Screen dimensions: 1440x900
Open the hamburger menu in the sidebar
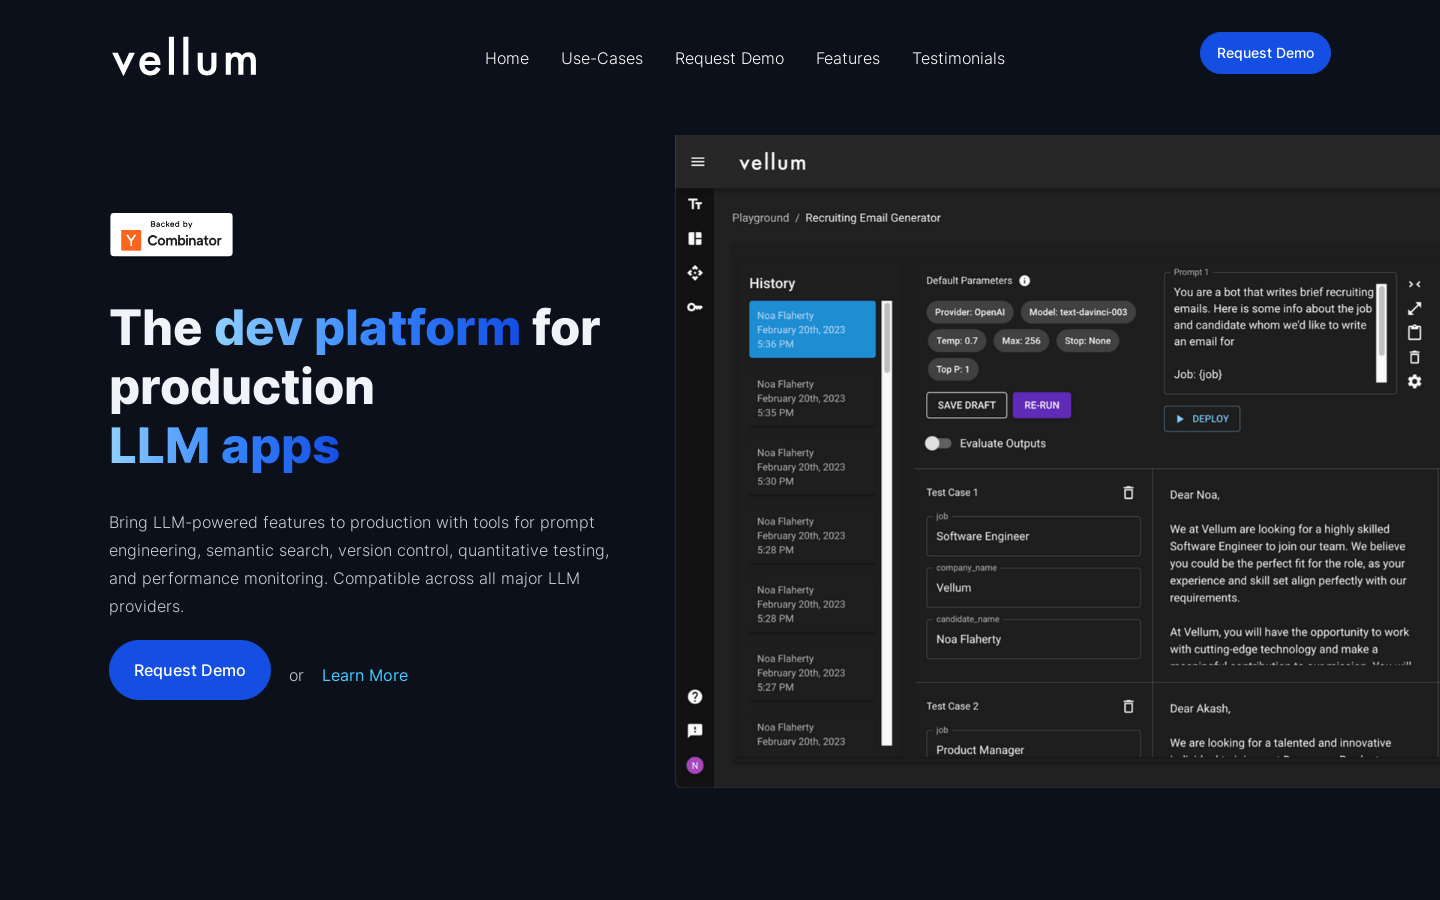click(697, 161)
